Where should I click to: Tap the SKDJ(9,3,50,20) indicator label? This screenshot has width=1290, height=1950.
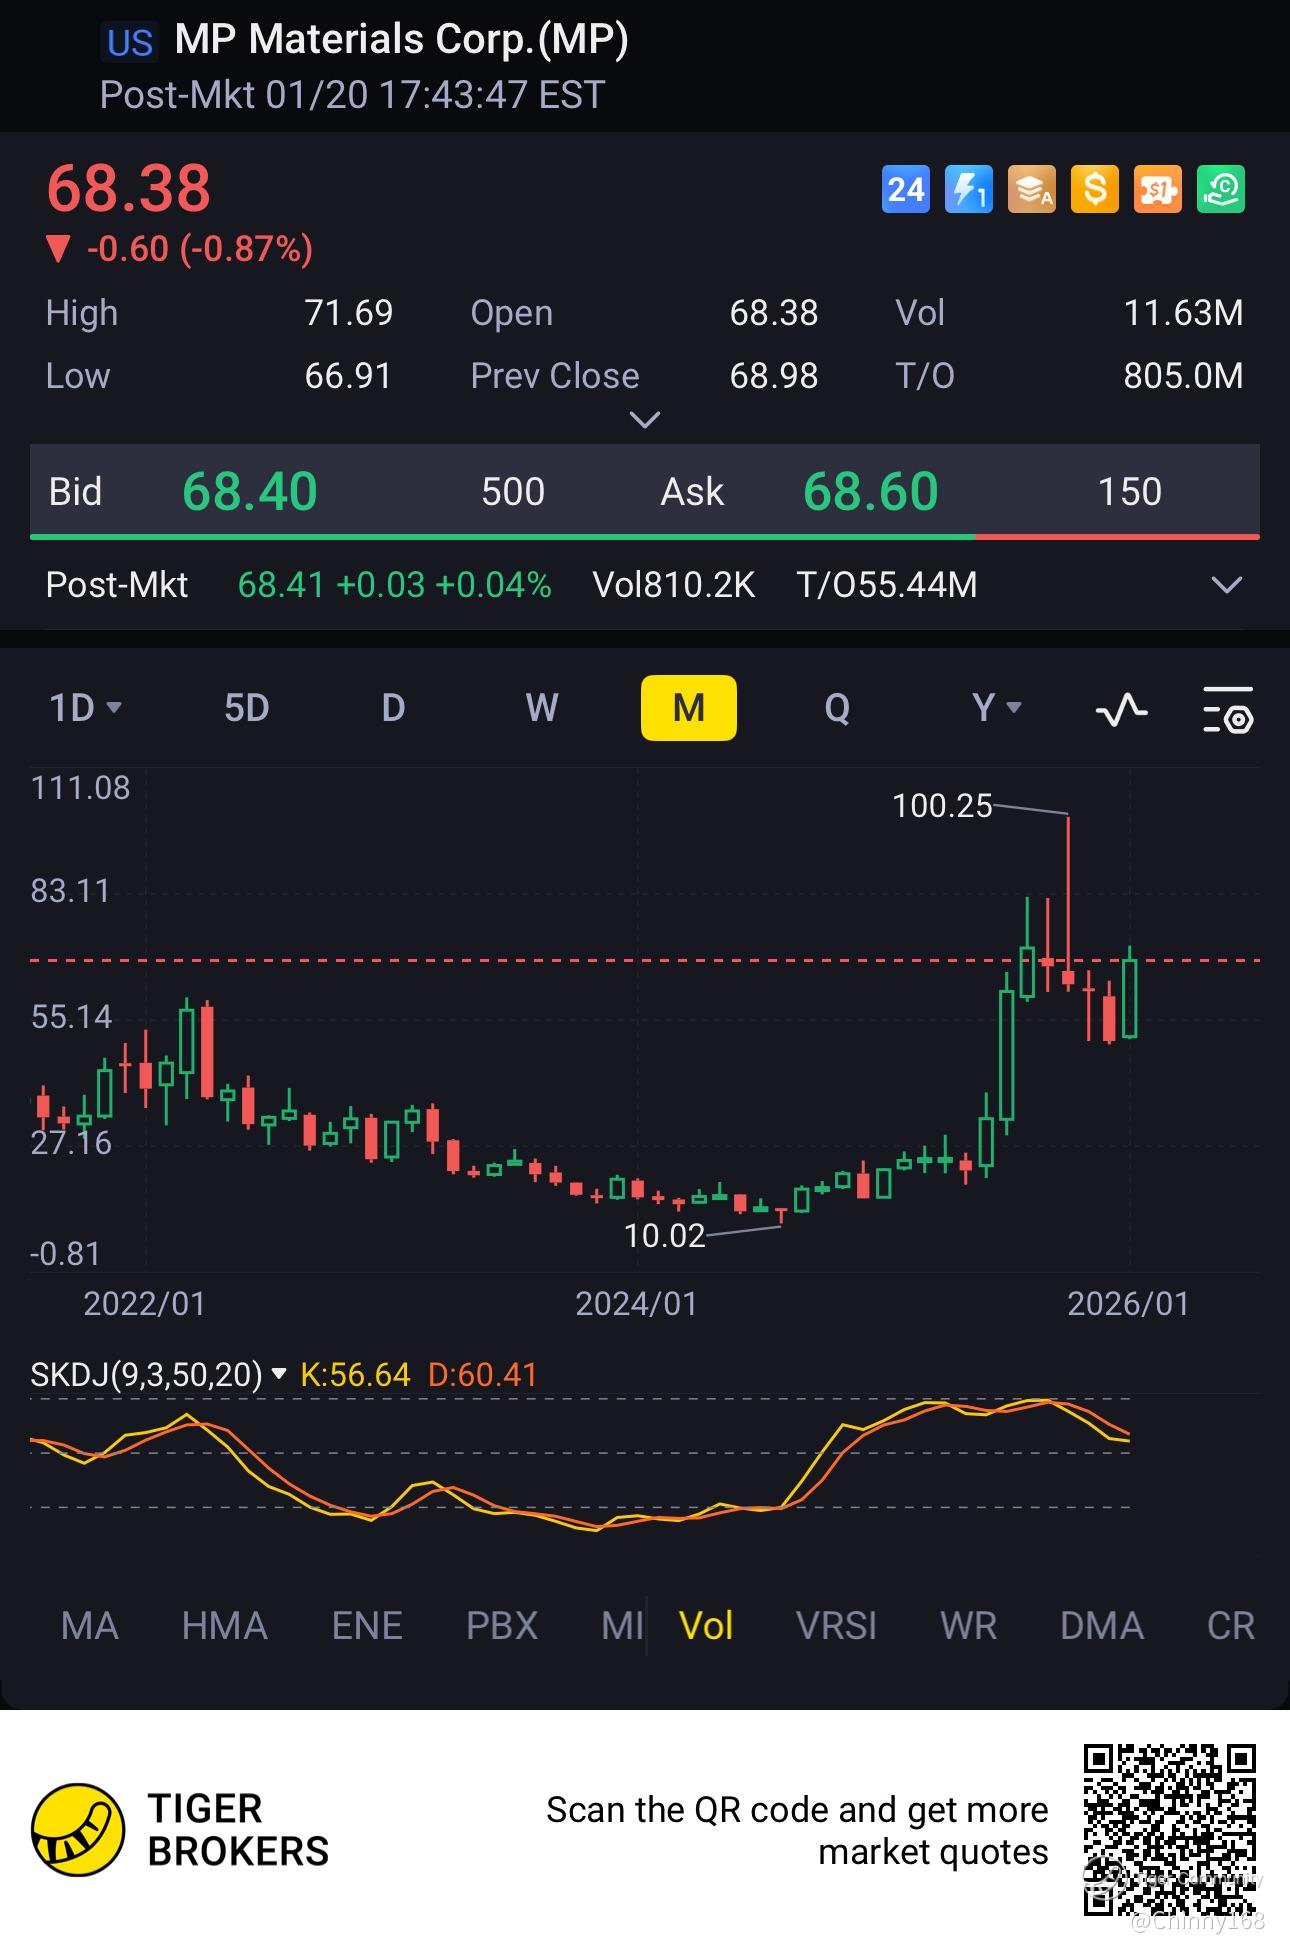click(146, 1375)
